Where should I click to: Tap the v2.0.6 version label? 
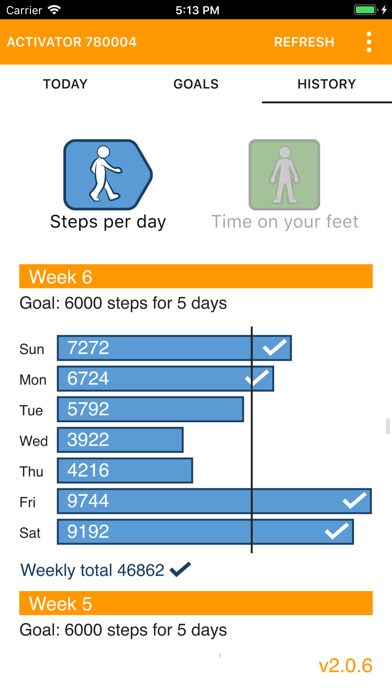pos(345,666)
